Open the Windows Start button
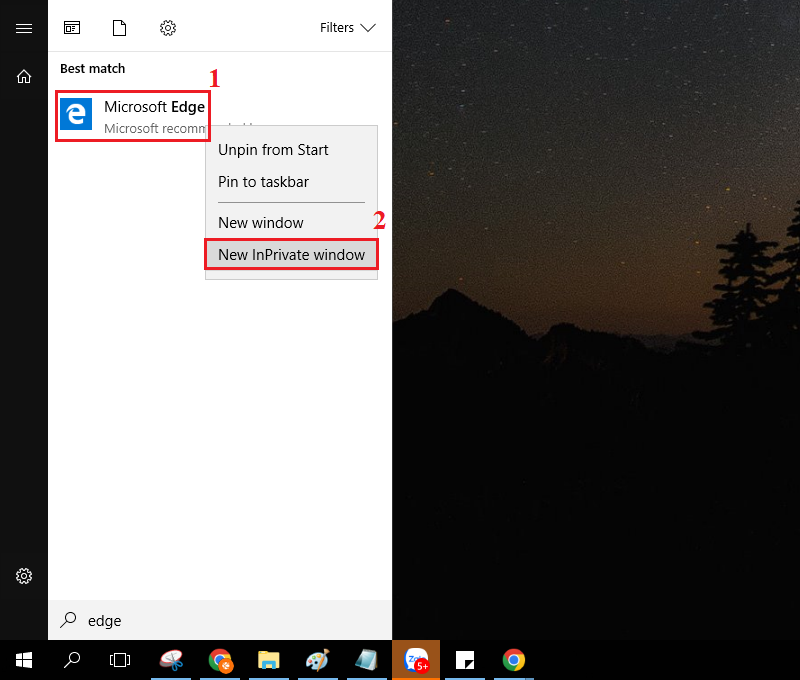Image resolution: width=800 pixels, height=680 pixels. coord(24,660)
